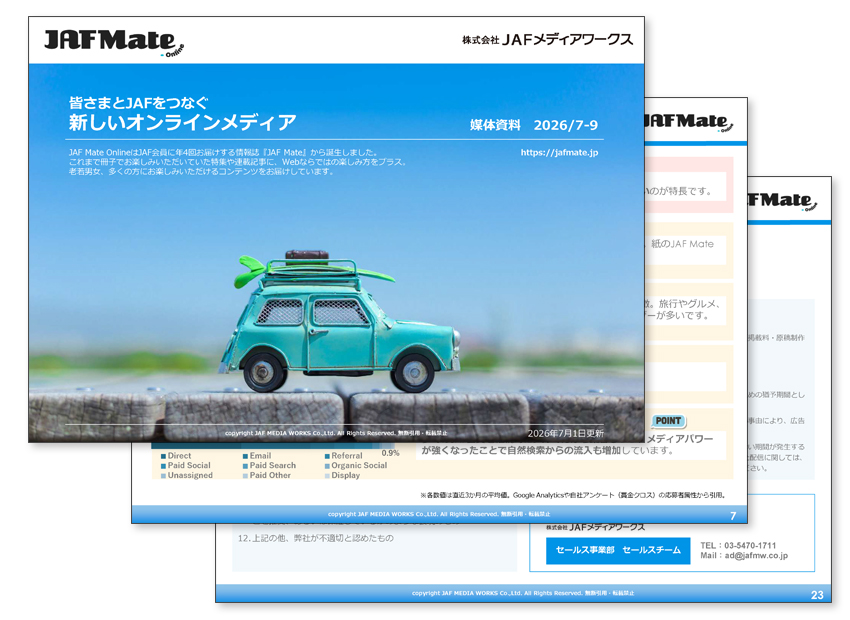Click the JAFメディアワークス name on page 23
Screen dimensions: 850x620
[595, 527]
